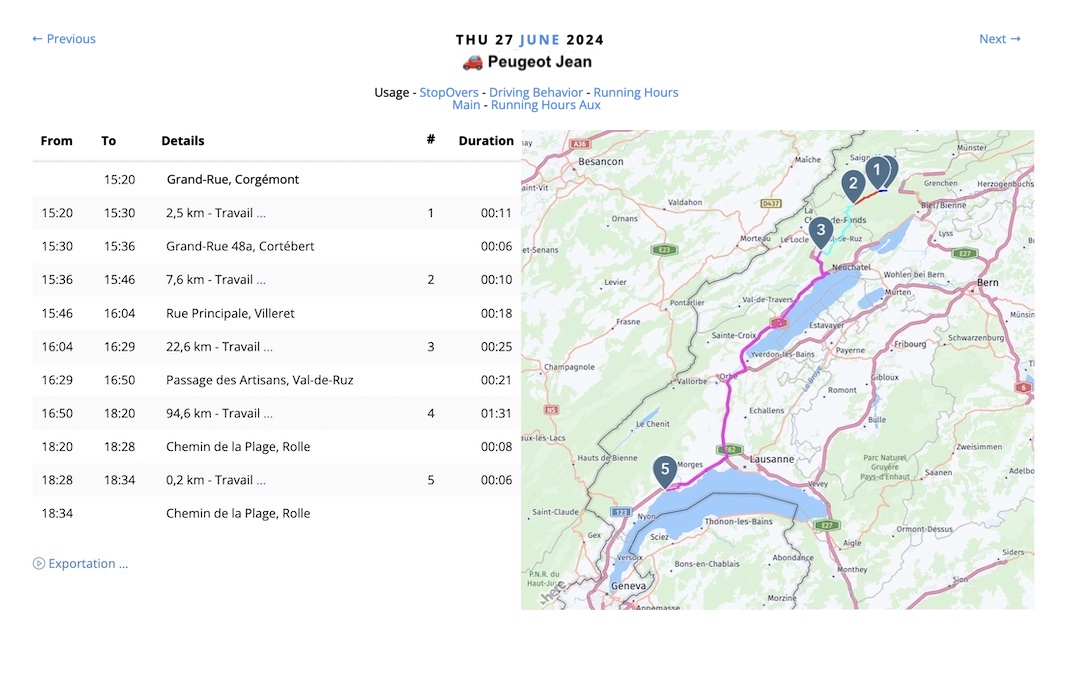This screenshot has width=1080, height=680.
Task: Expand details of the 22,6 km Travail trip
Action: [268, 347]
